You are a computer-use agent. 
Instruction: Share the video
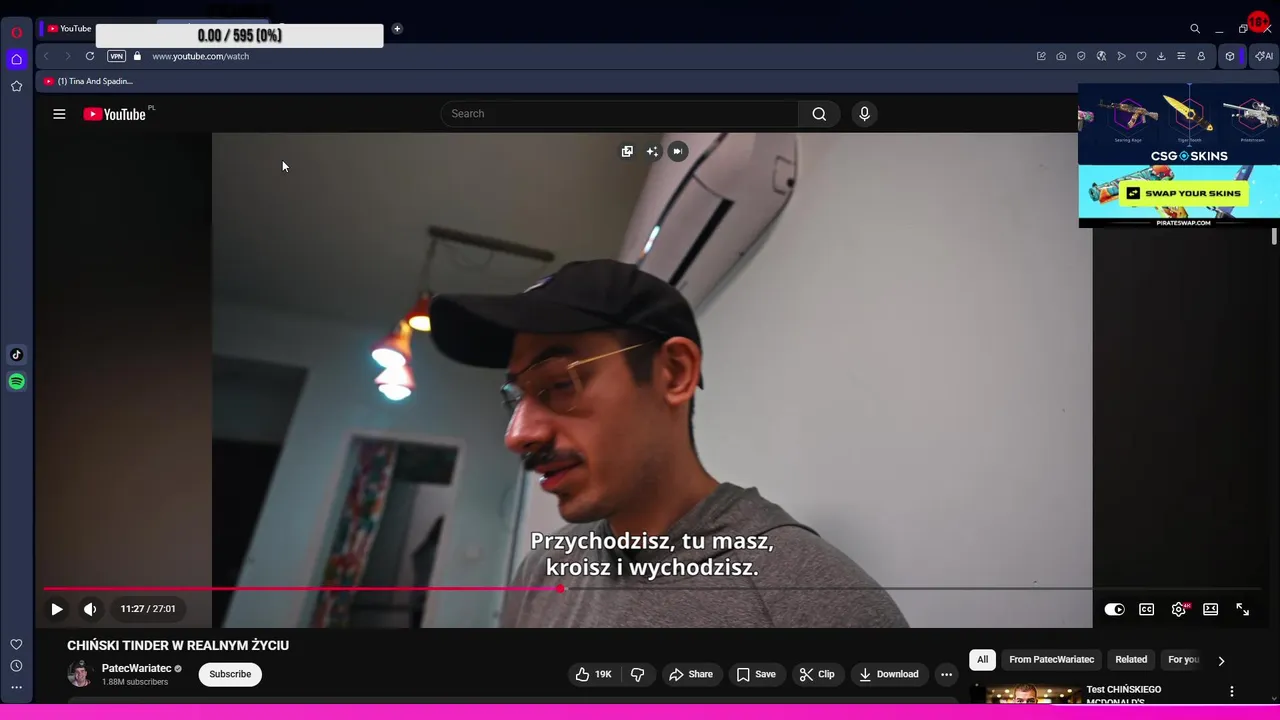pos(691,674)
